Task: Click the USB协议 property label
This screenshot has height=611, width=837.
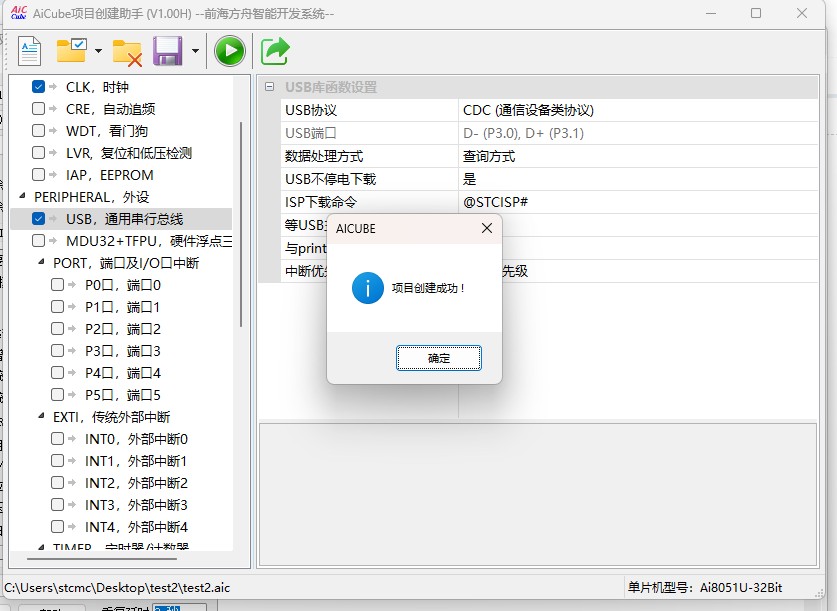Action: coord(311,110)
